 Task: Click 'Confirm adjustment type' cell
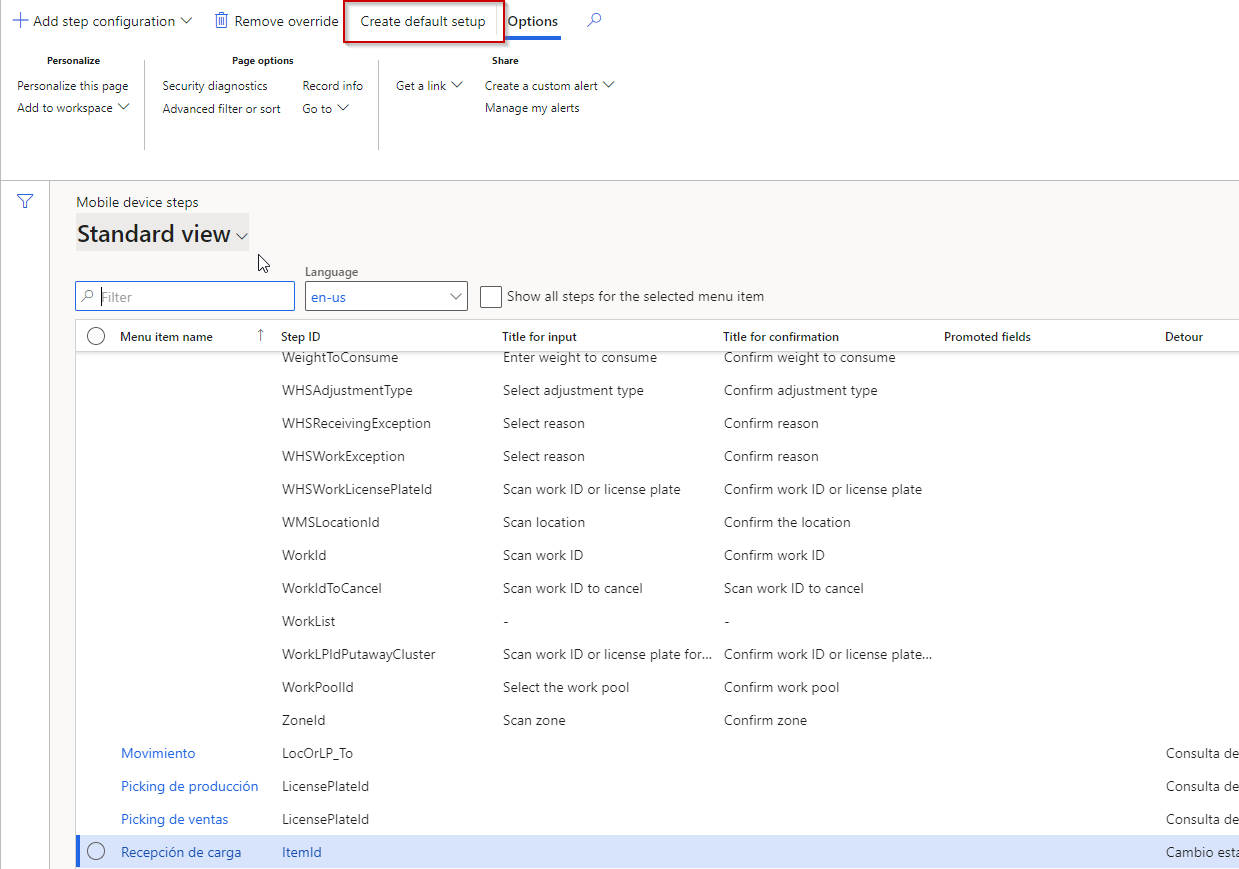(801, 390)
